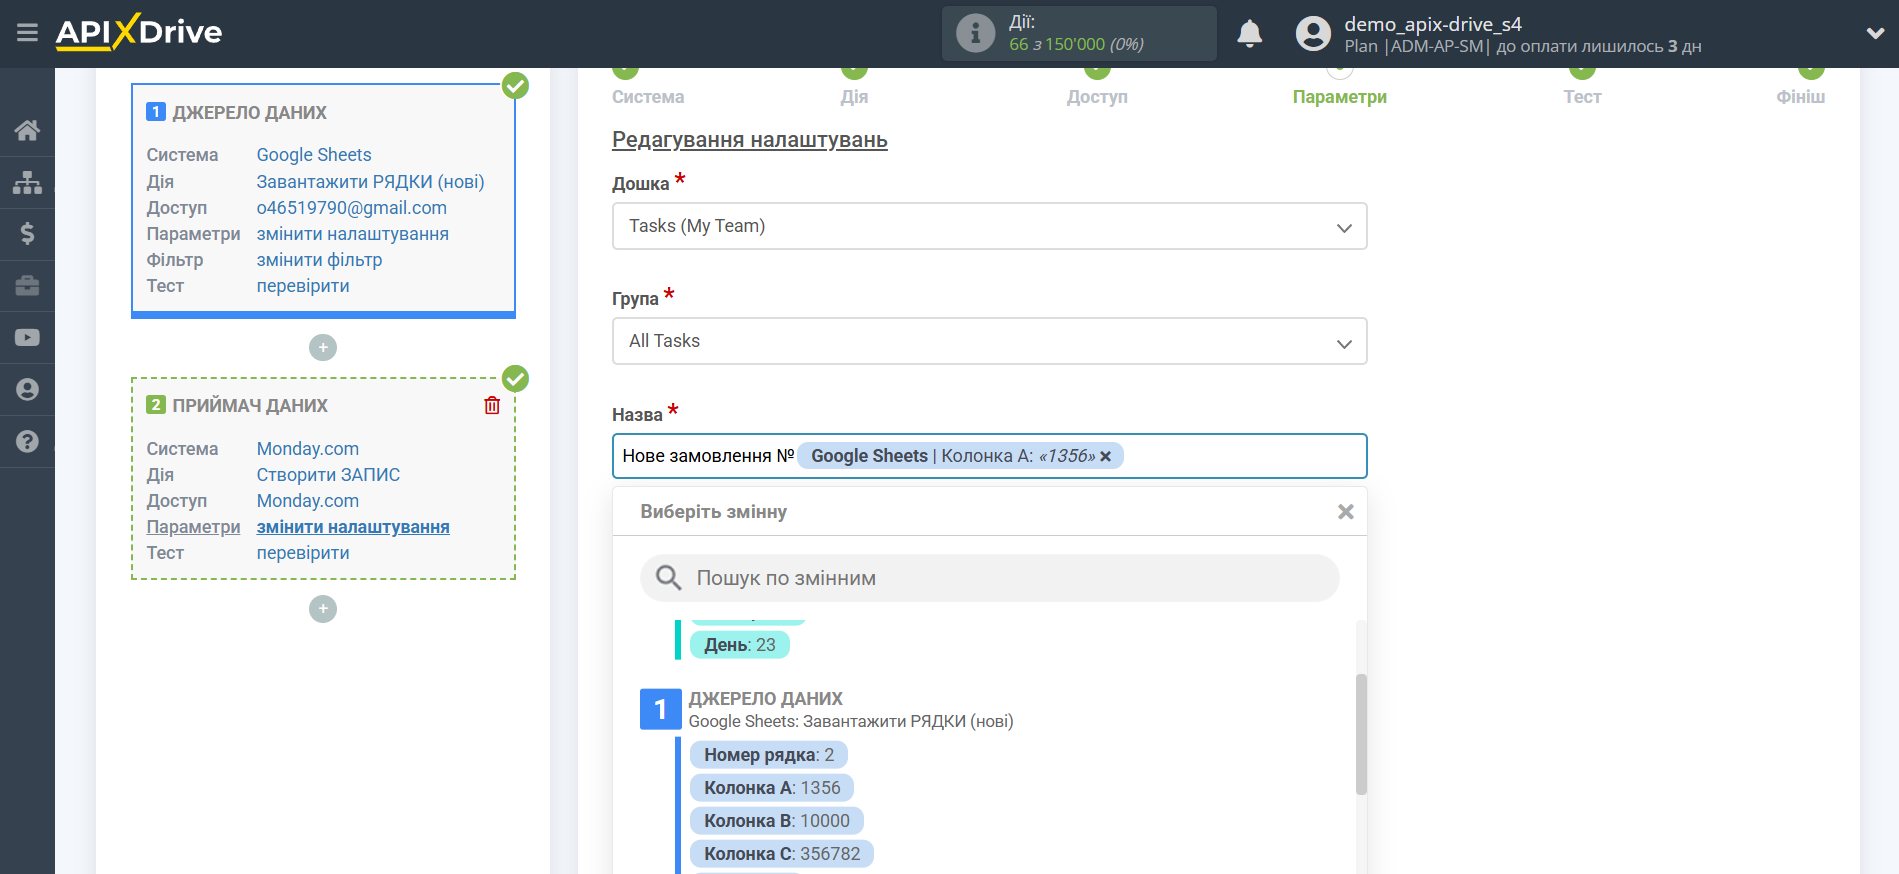
Task: Click the demo_apix-drive_s4 account name
Action: tap(1433, 24)
